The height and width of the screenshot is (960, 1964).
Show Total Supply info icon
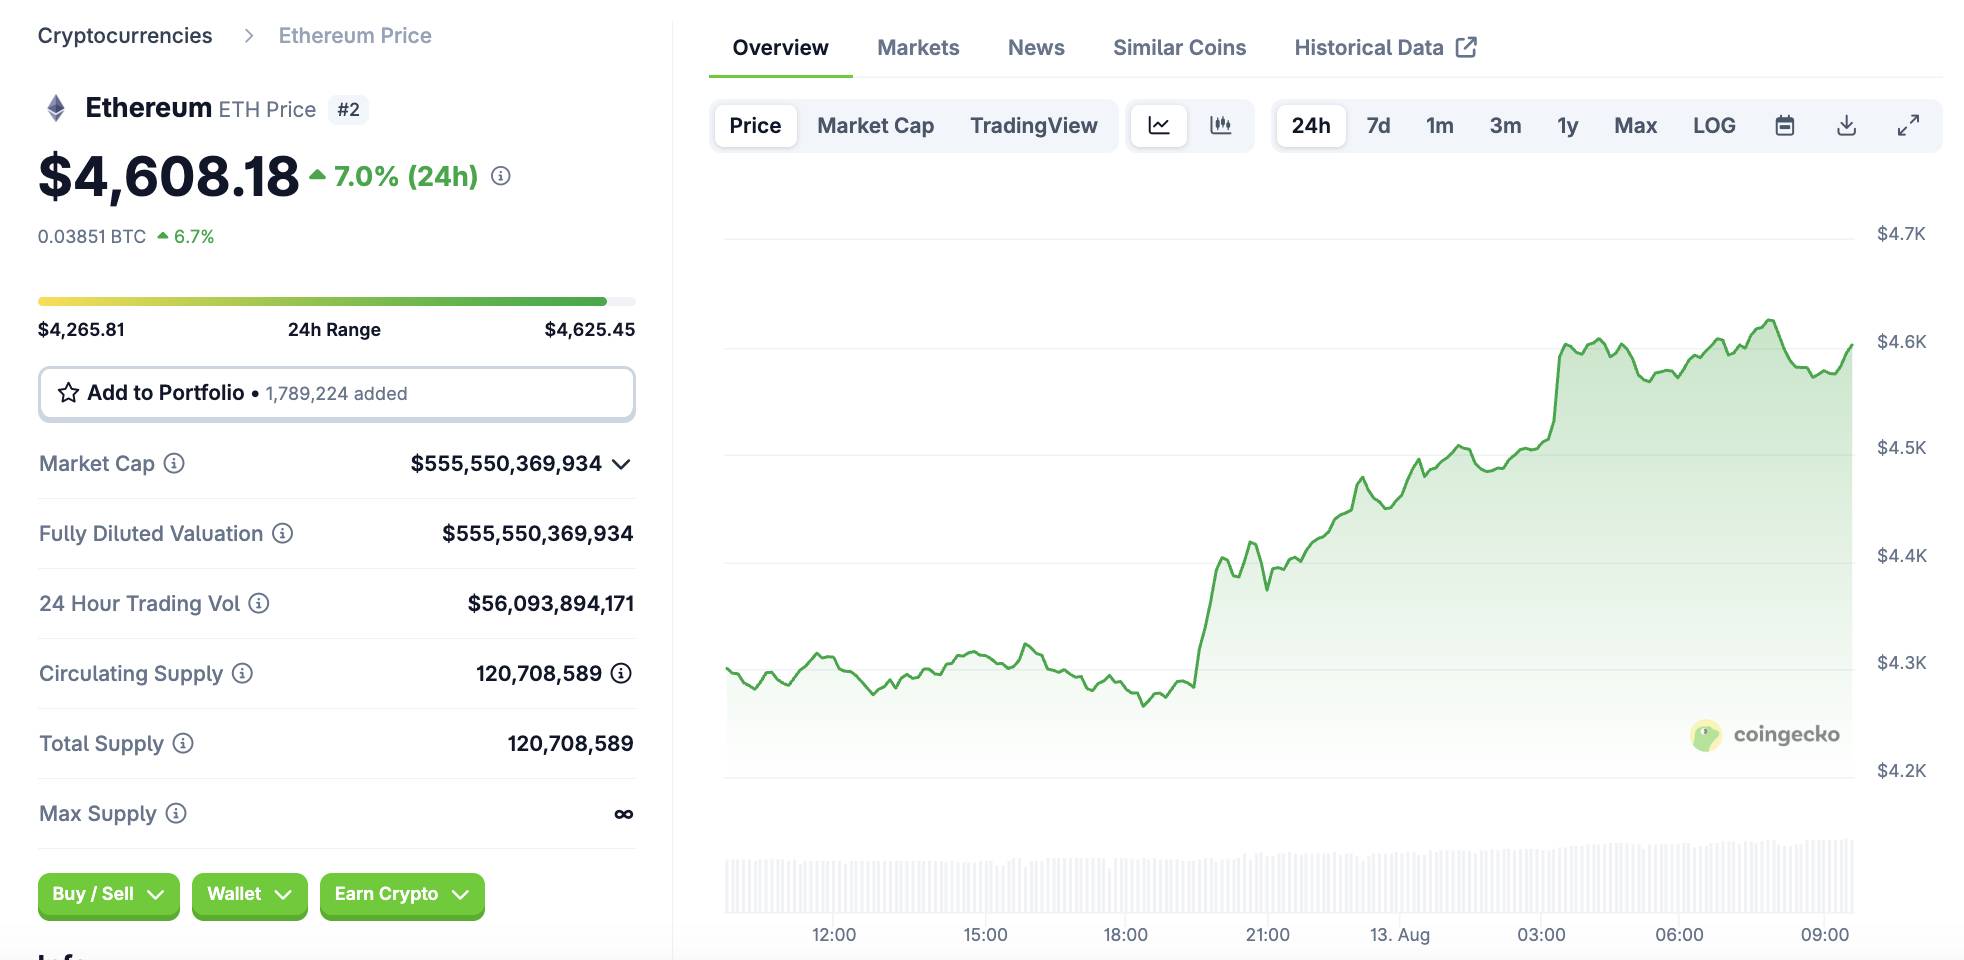pos(183,743)
